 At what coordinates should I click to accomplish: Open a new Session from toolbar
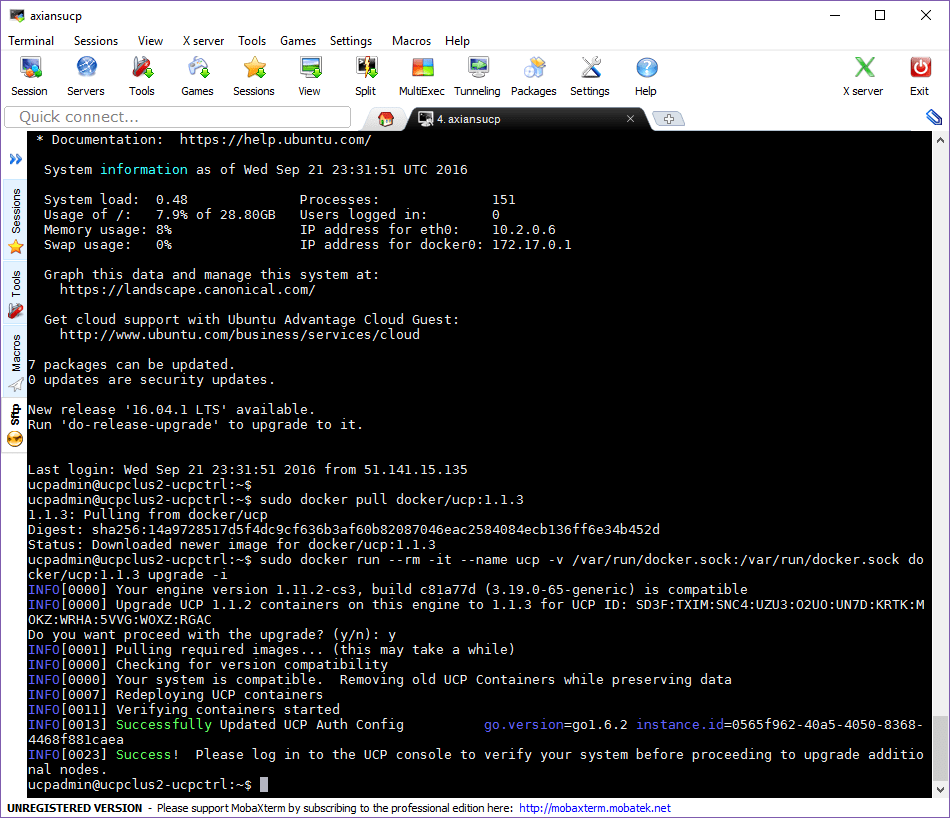tap(29, 76)
